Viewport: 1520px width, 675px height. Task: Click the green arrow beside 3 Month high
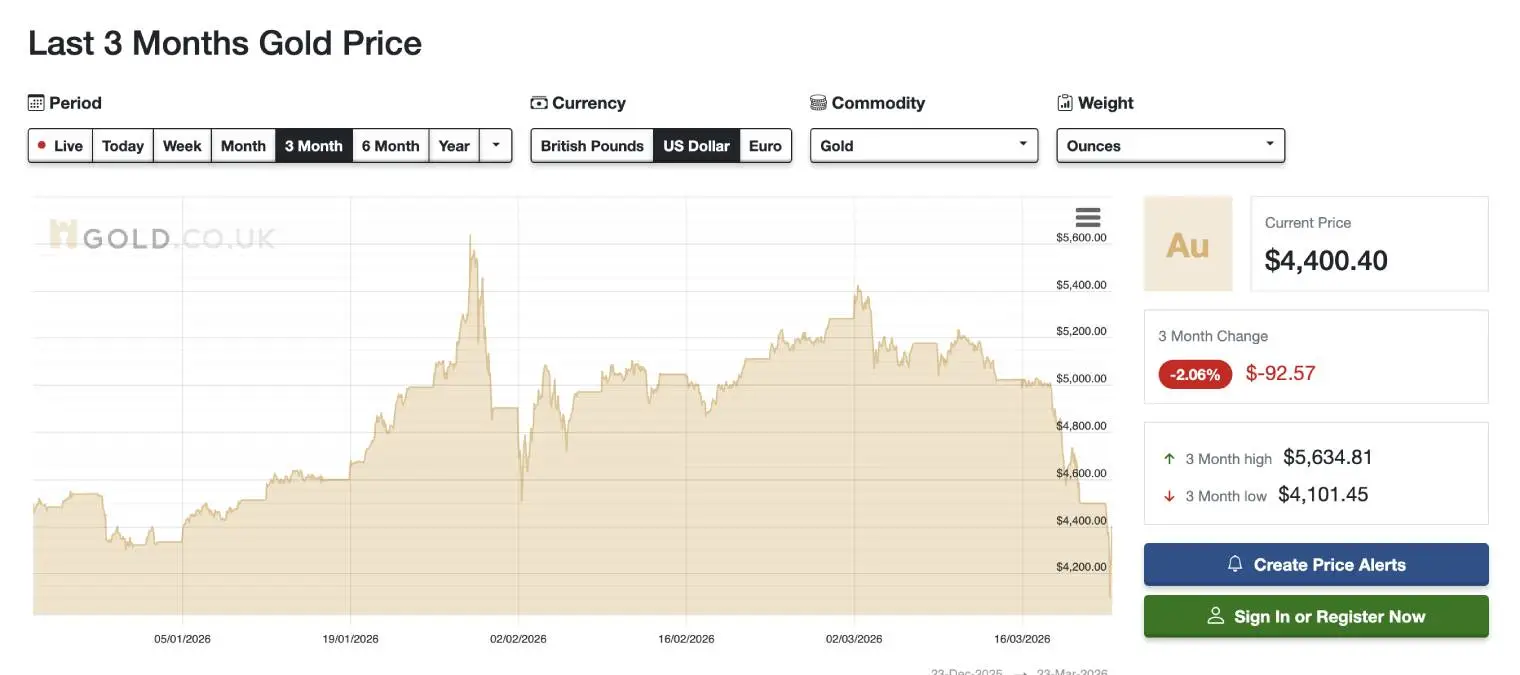pos(1168,458)
